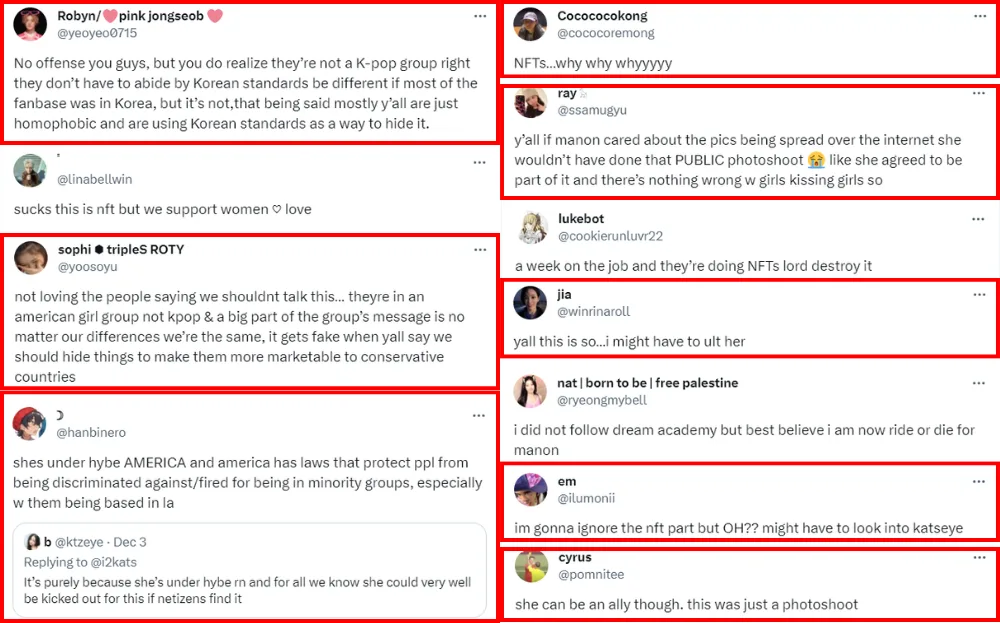Expand the options menu on @hanbinero's tweet
Image resolution: width=1000 pixels, height=623 pixels.
[478, 415]
